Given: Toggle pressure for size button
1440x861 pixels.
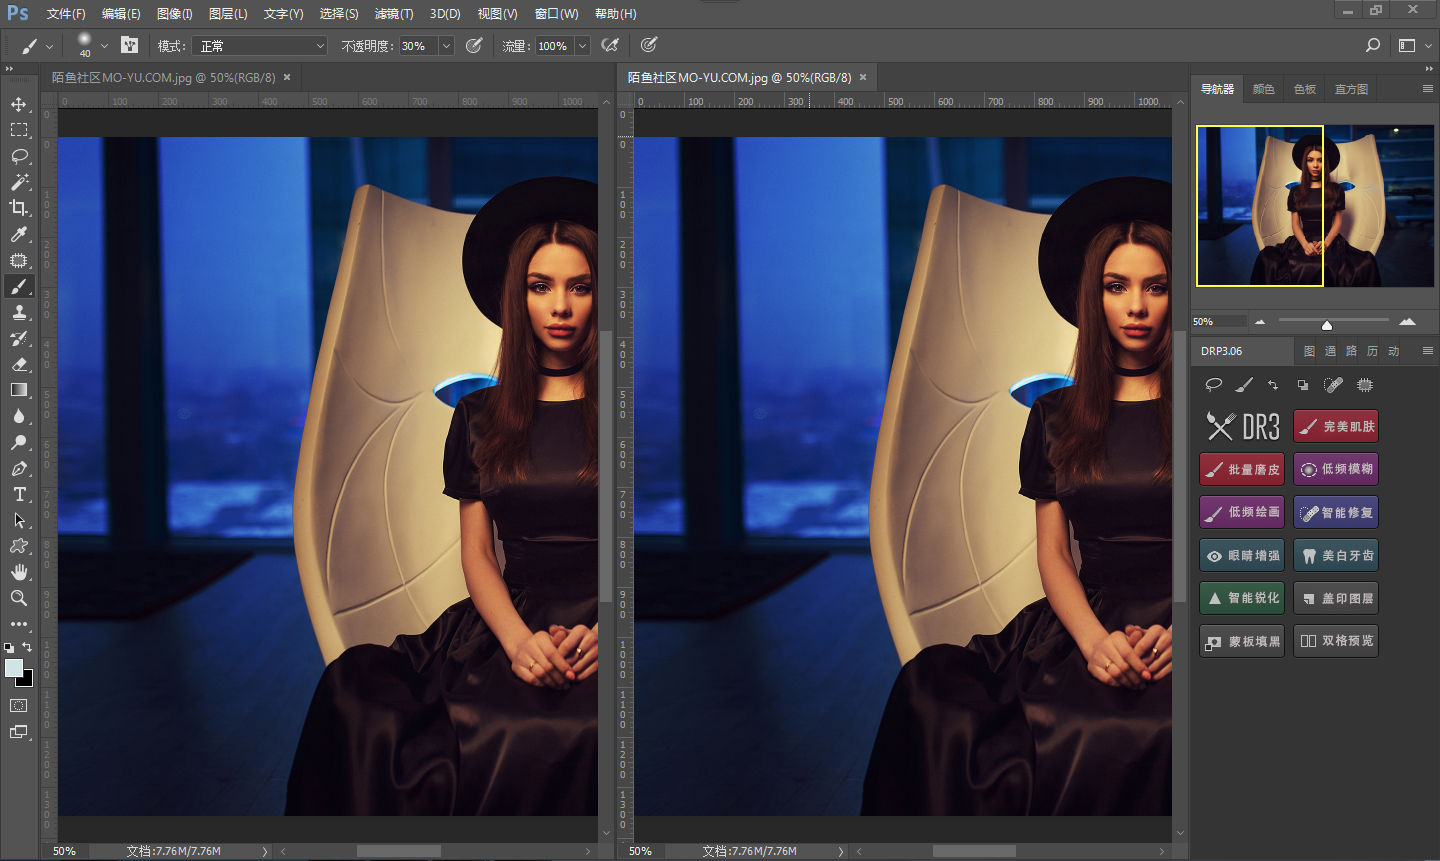Looking at the screenshot, I should 649,45.
